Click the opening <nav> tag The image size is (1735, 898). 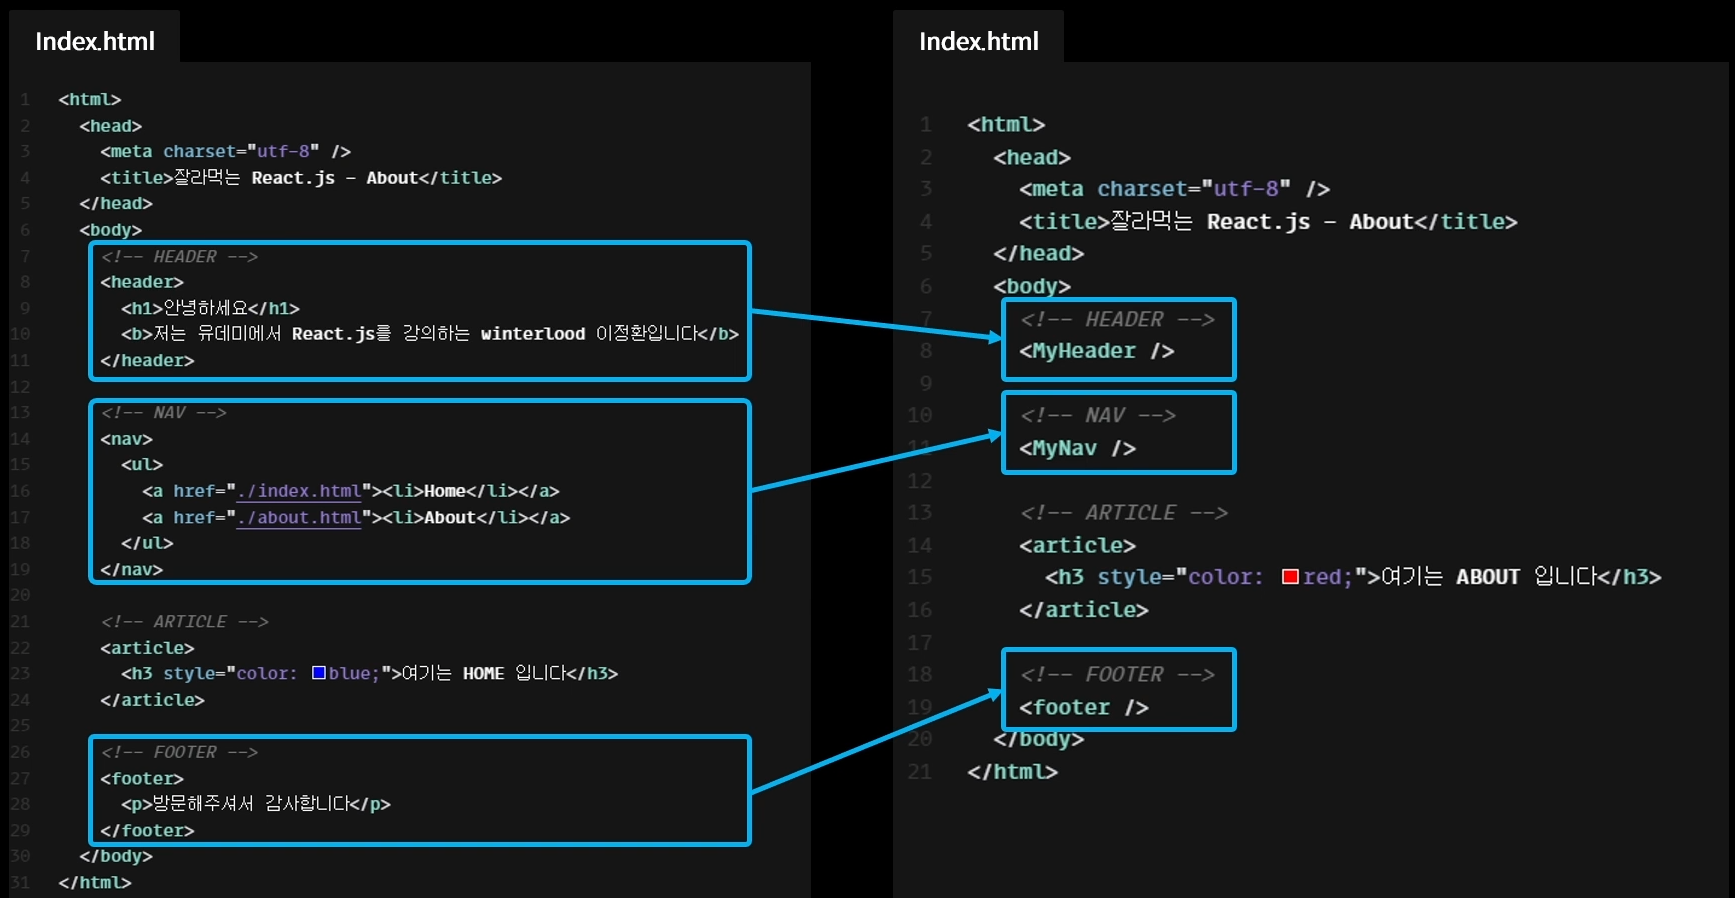[x=126, y=439]
